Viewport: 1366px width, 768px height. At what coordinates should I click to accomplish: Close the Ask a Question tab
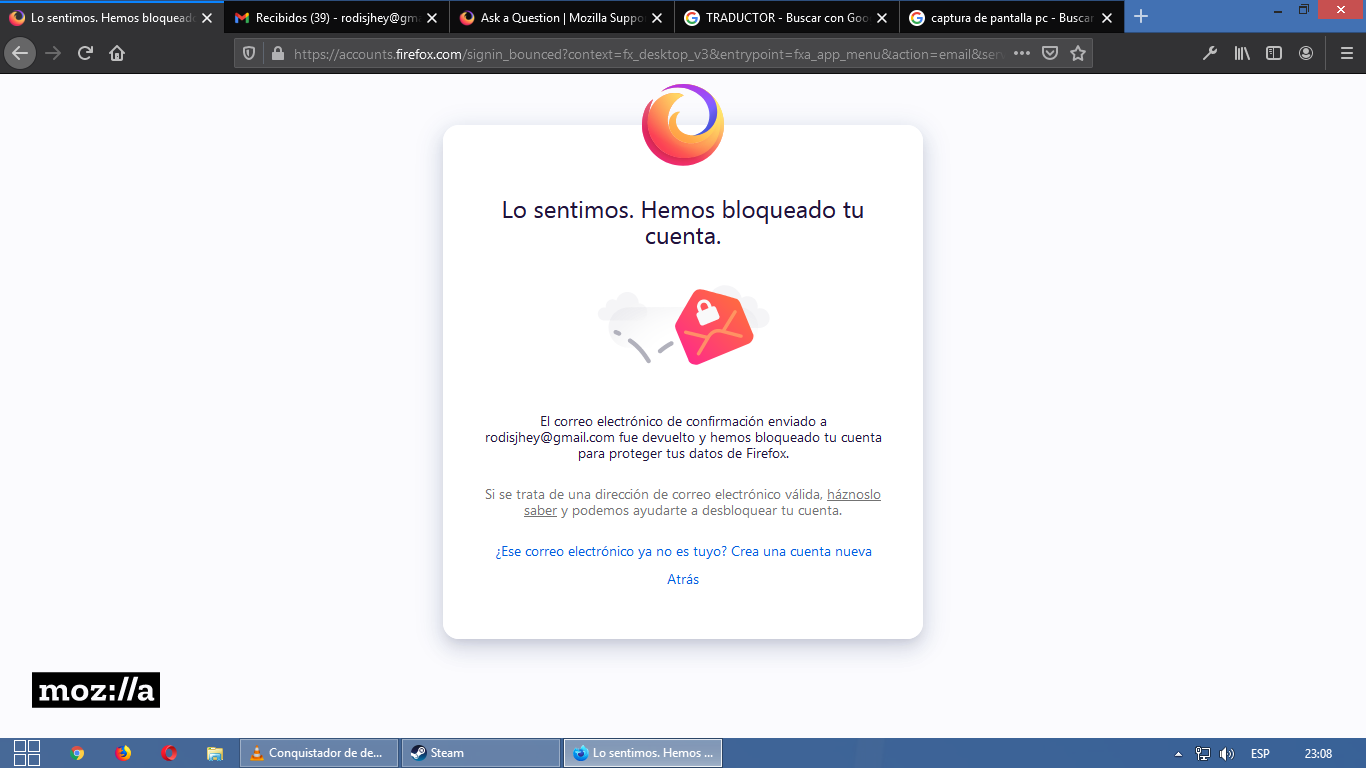coord(657,18)
